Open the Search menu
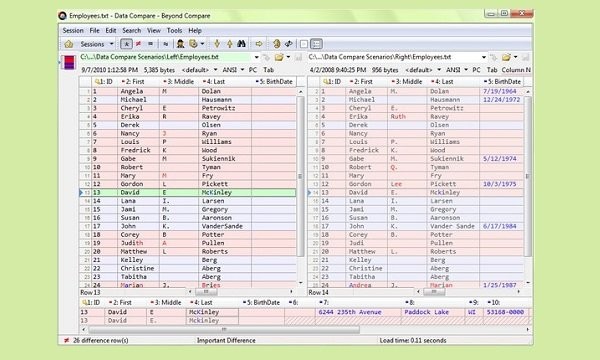Image resolution: width=600 pixels, height=360 pixels. (x=132, y=31)
